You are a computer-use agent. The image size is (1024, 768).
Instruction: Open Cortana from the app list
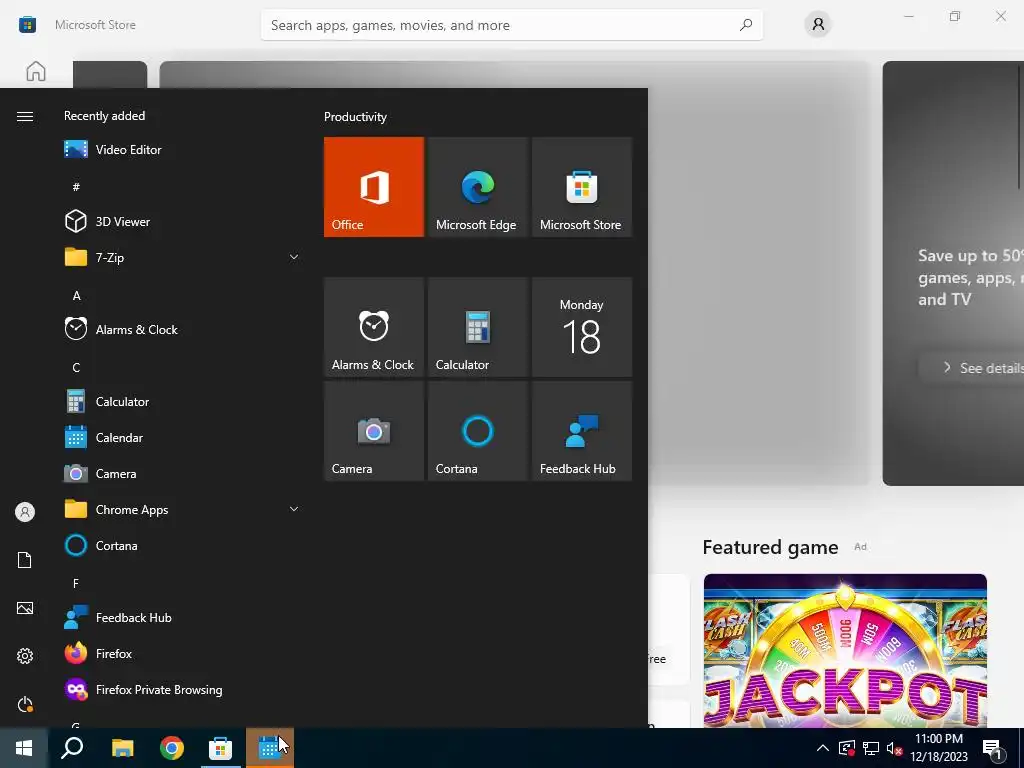(182, 545)
